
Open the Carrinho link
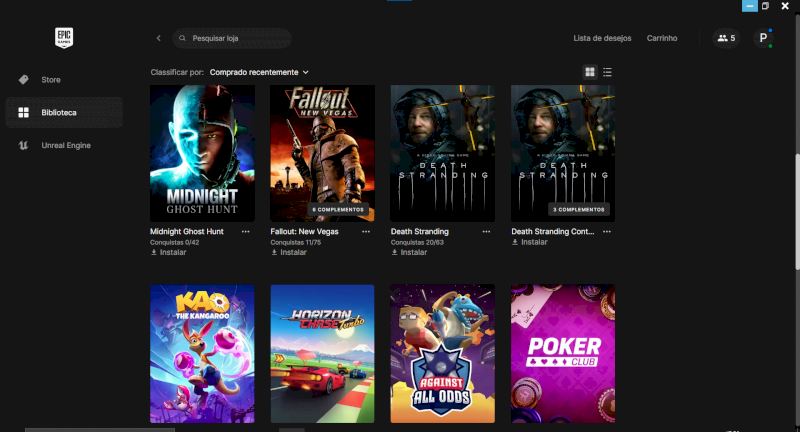click(x=662, y=38)
